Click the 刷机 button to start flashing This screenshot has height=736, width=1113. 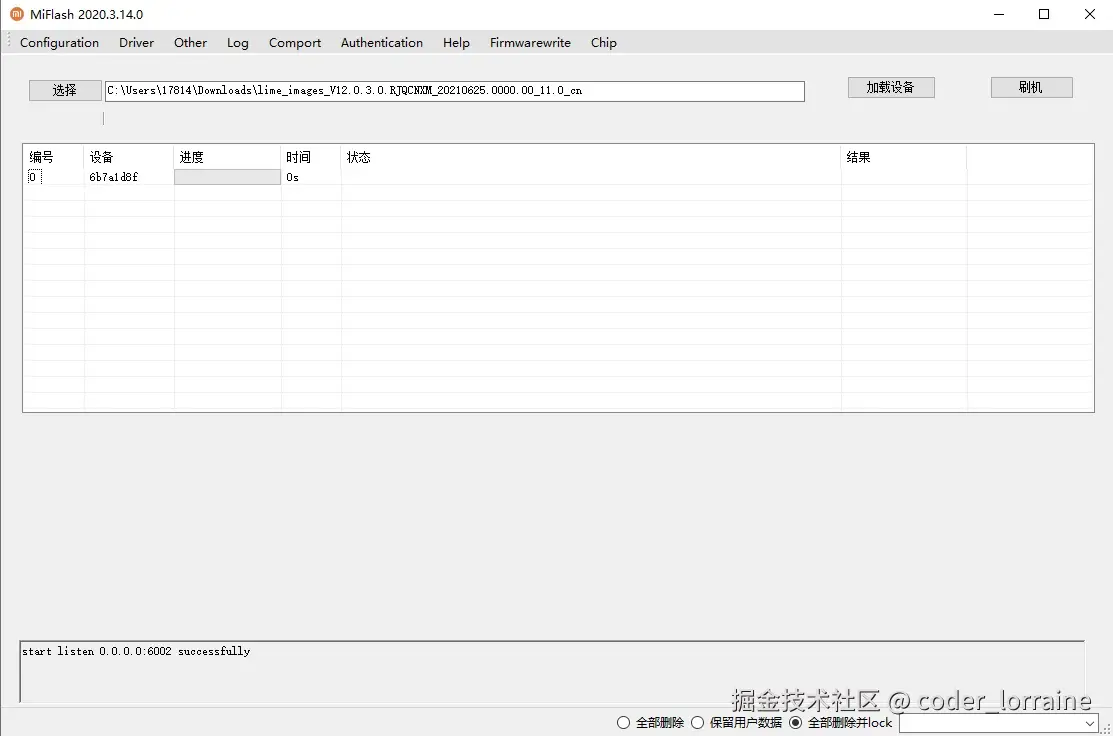[1031, 86]
